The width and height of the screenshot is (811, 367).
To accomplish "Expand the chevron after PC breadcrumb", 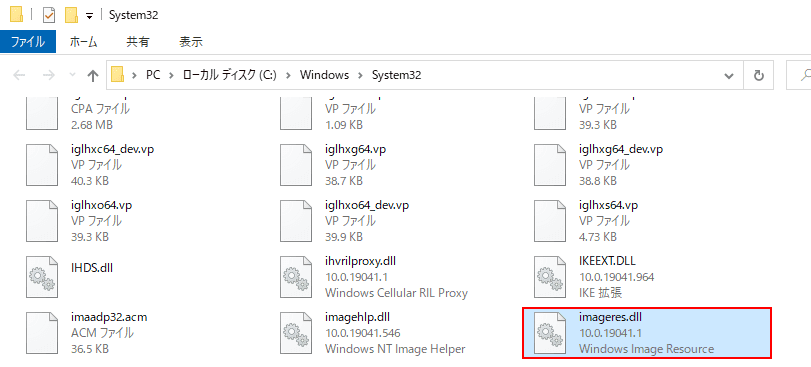I will [x=172, y=75].
